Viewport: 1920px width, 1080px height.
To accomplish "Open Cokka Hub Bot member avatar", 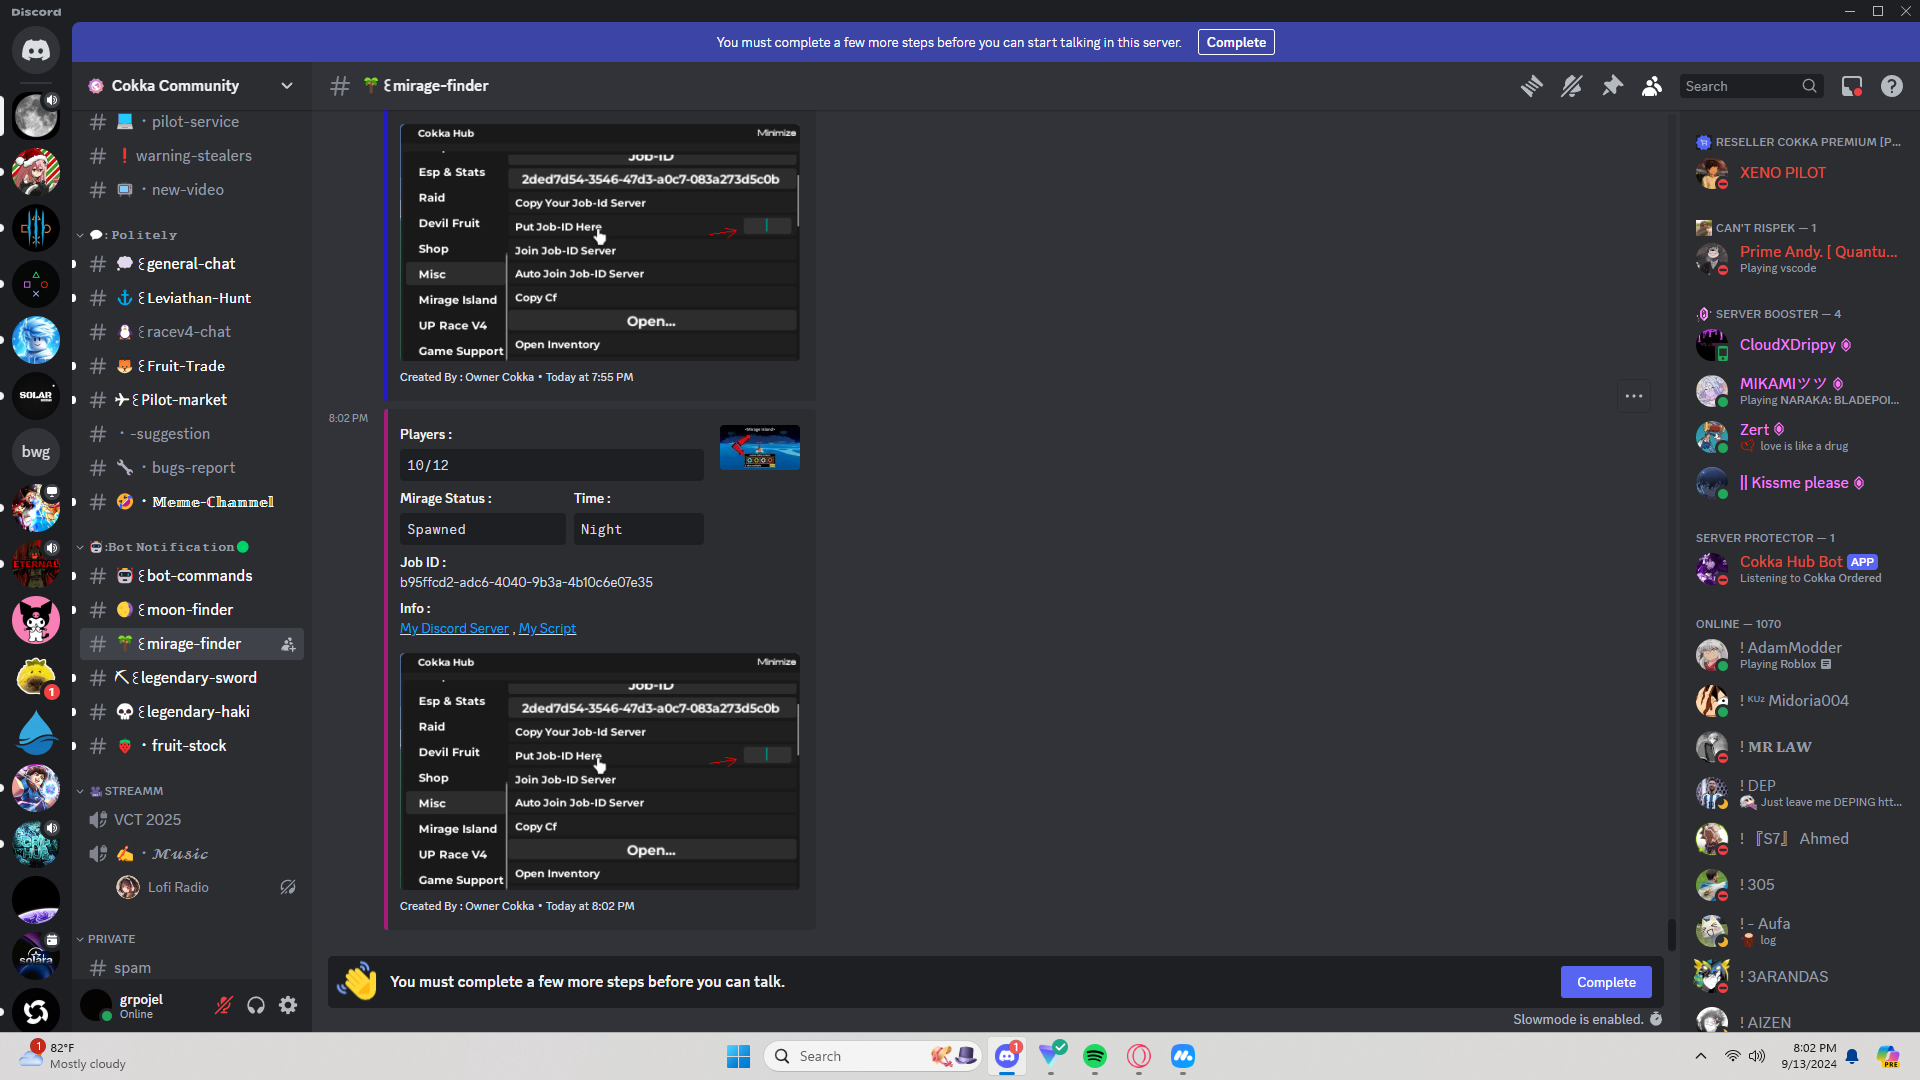I will 1712,569.
